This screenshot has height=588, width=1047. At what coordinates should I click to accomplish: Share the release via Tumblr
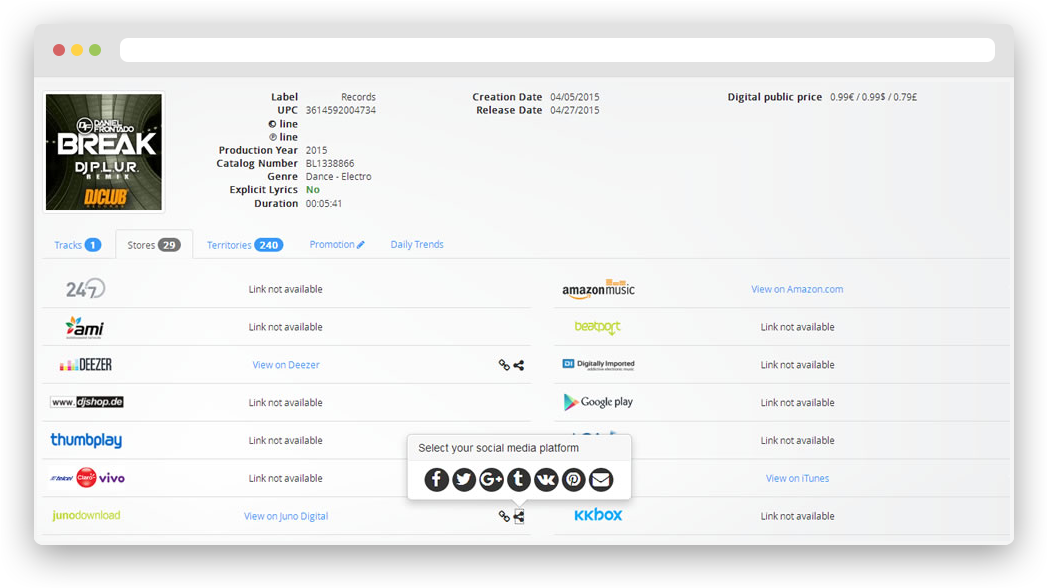(518, 479)
